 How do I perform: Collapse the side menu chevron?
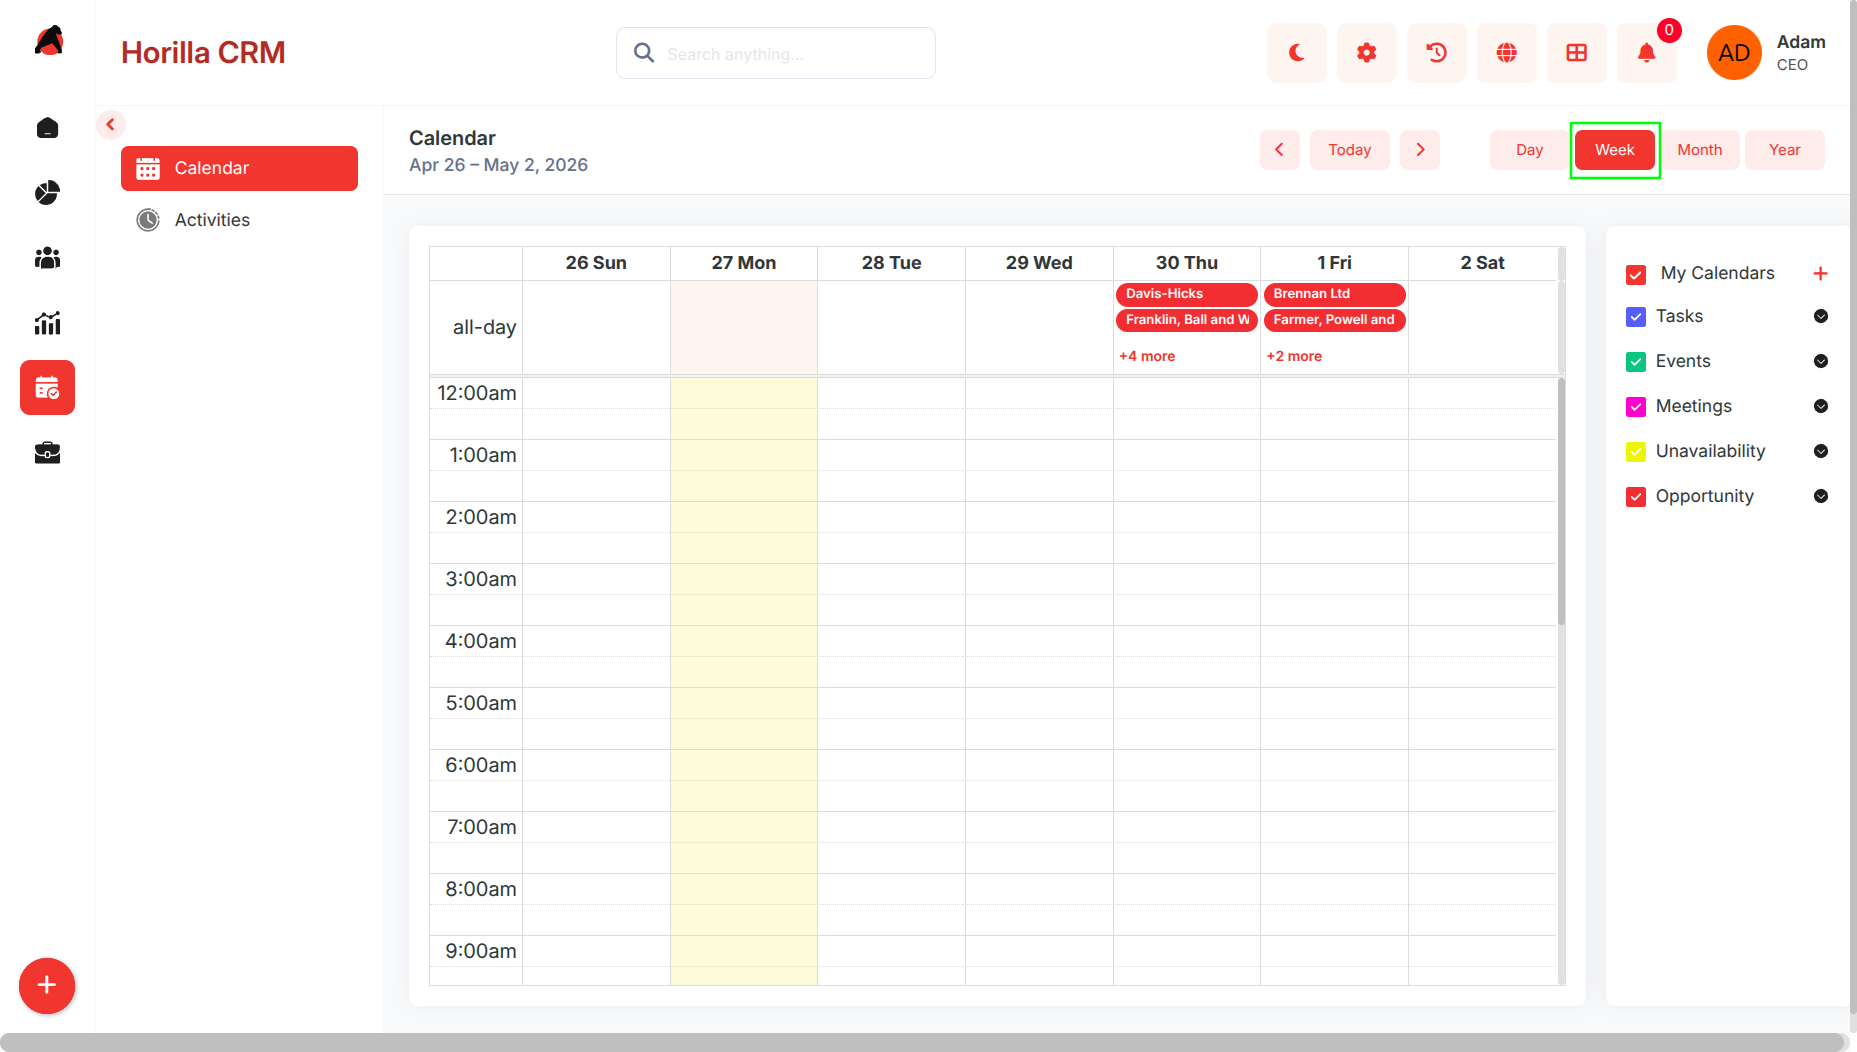(x=111, y=125)
